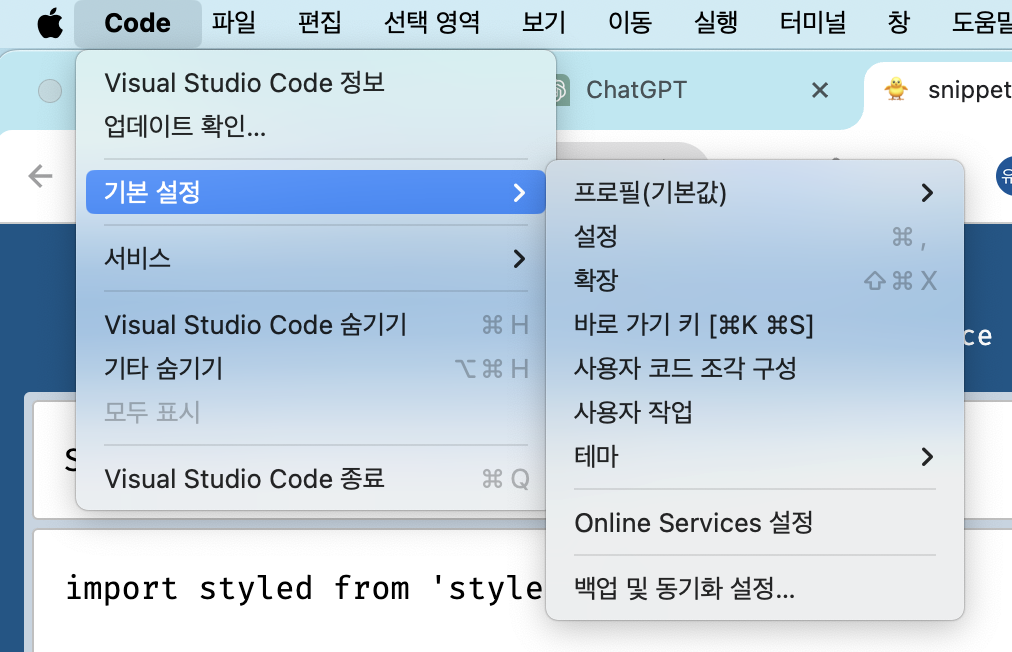Open the 이동 menu
This screenshot has height=652, width=1012.
click(x=630, y=23)
